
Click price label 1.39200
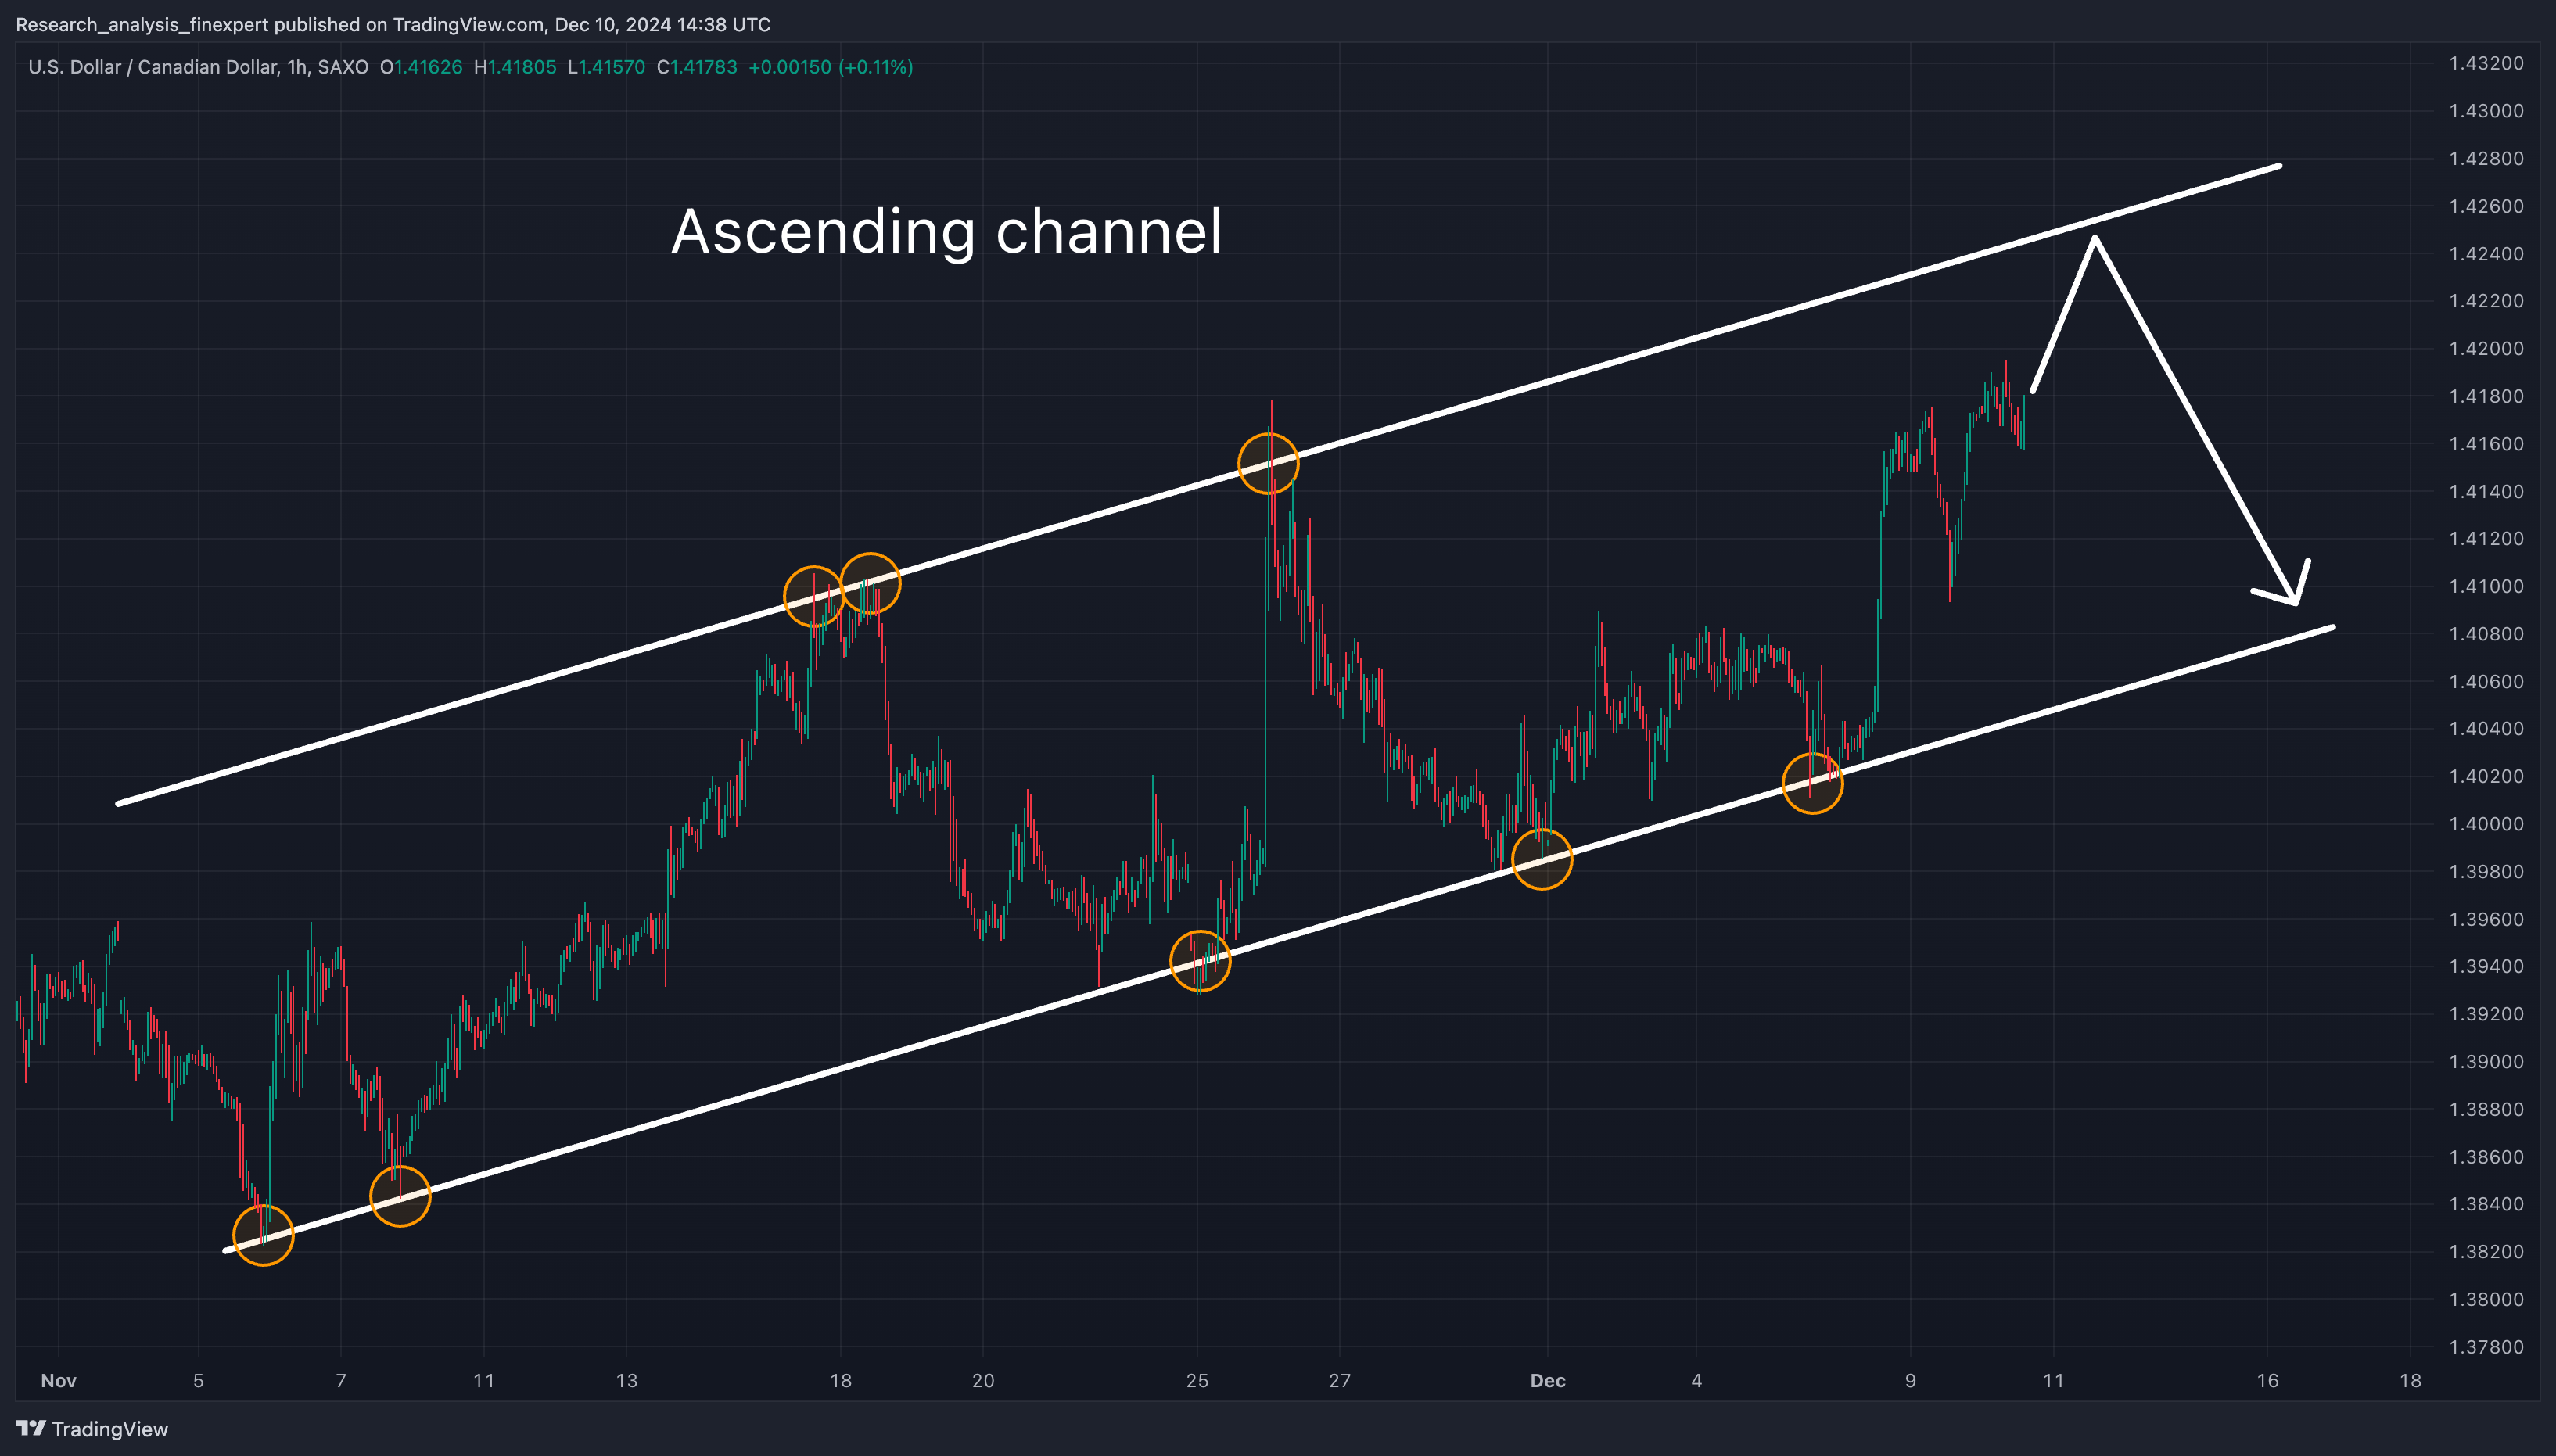pos(2486,1014)
